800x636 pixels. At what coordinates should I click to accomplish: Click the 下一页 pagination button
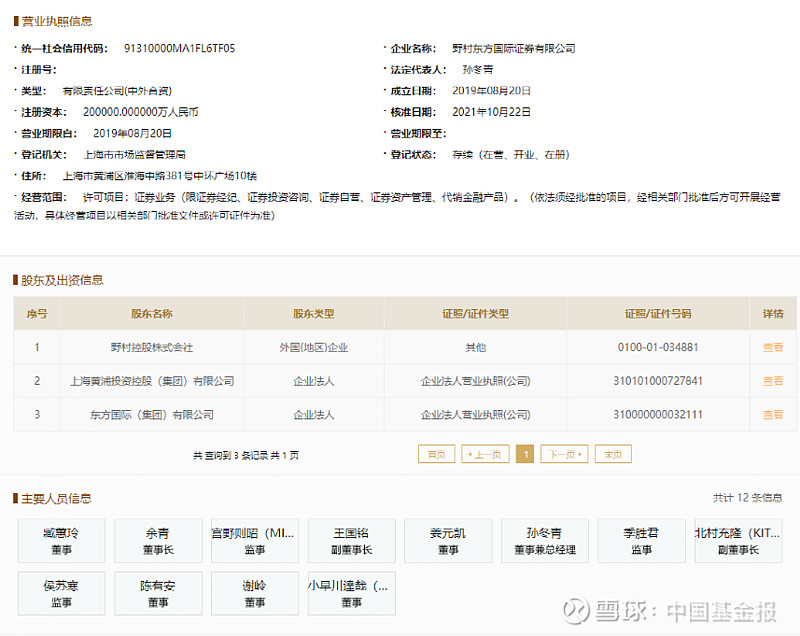point(564,454)
